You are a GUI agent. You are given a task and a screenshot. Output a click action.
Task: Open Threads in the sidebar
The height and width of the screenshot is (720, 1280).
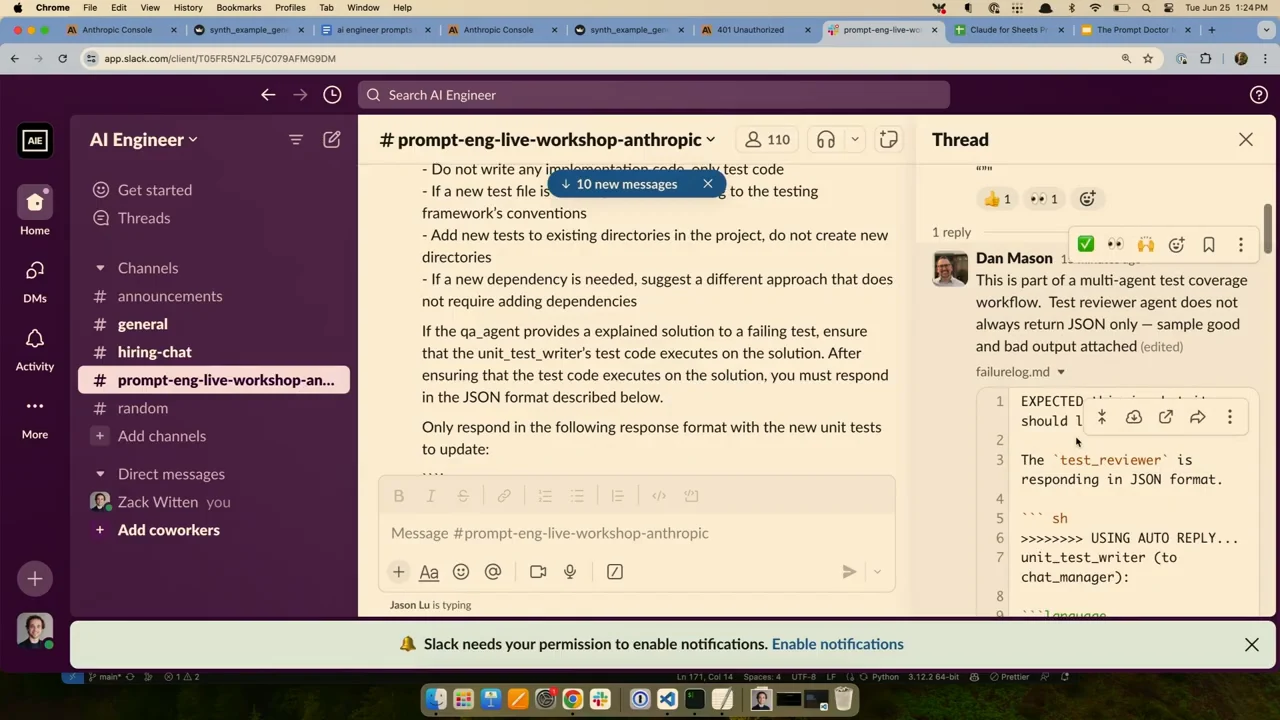pyautogui.click(x=144, y=218)
